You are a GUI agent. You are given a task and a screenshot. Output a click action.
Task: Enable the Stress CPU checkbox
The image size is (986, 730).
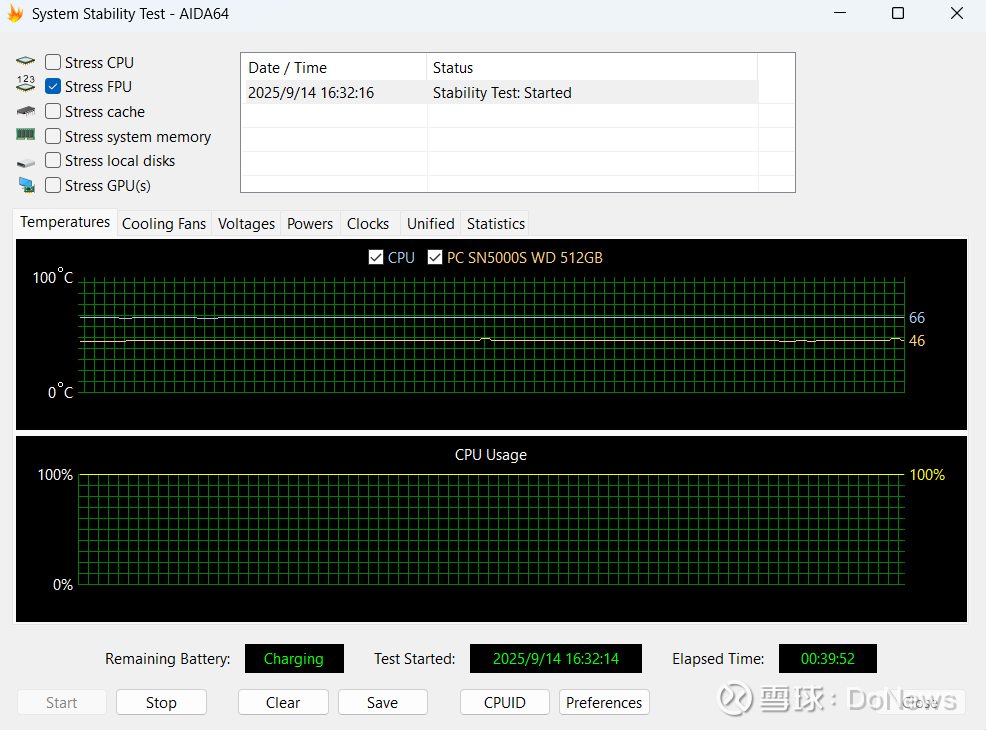click(53, 62)
